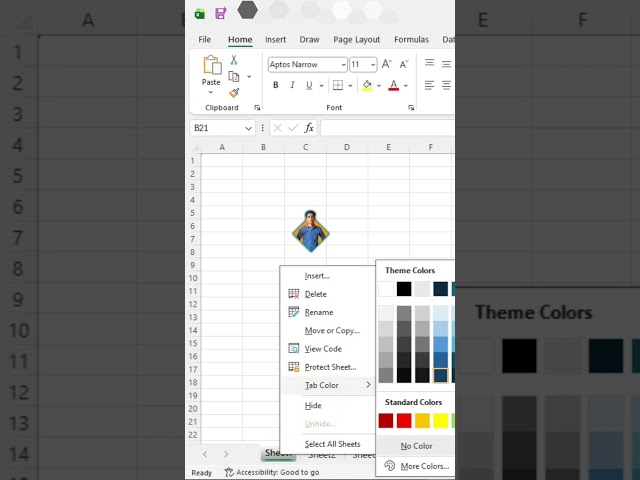Image resolution: width=640 pixels, height=480 pixels.
Task: Click the No Color button
Action: point(416,446)
